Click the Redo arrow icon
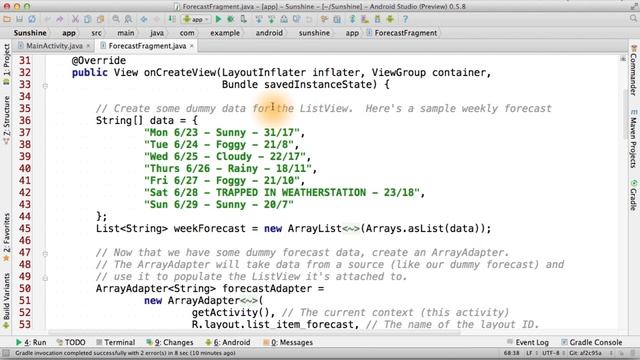The height and width of the screenshot is (360, 640). 60,19
